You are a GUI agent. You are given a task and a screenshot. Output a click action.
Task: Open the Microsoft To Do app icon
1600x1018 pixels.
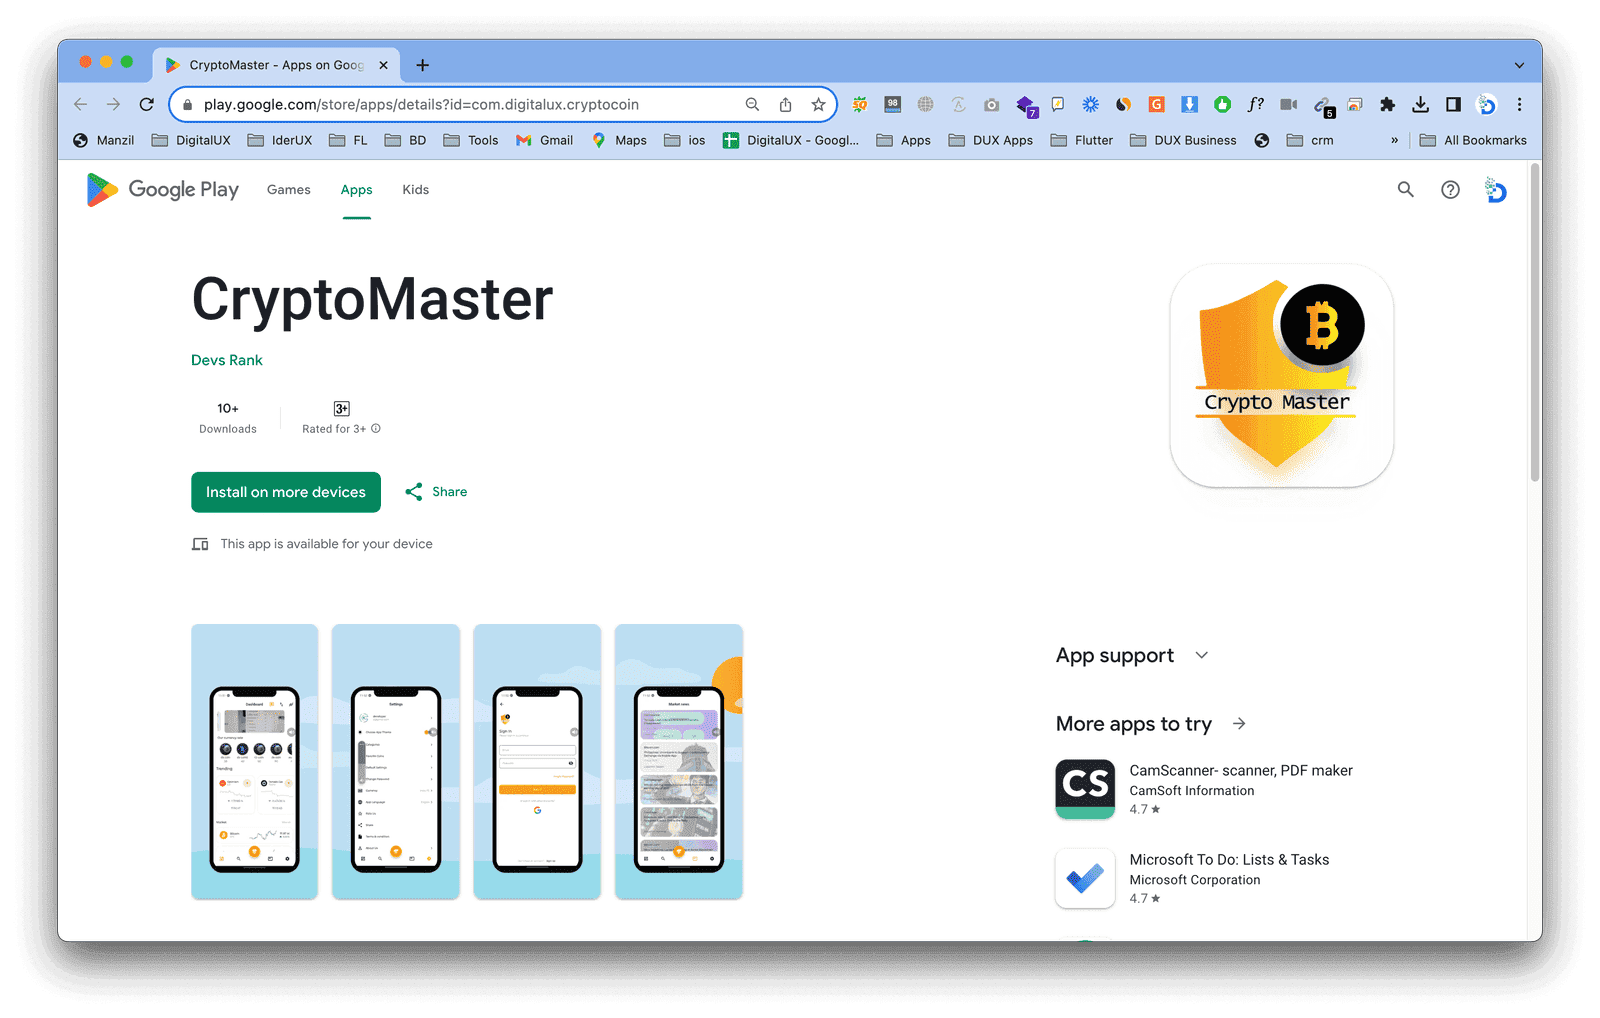point(1085,878)
